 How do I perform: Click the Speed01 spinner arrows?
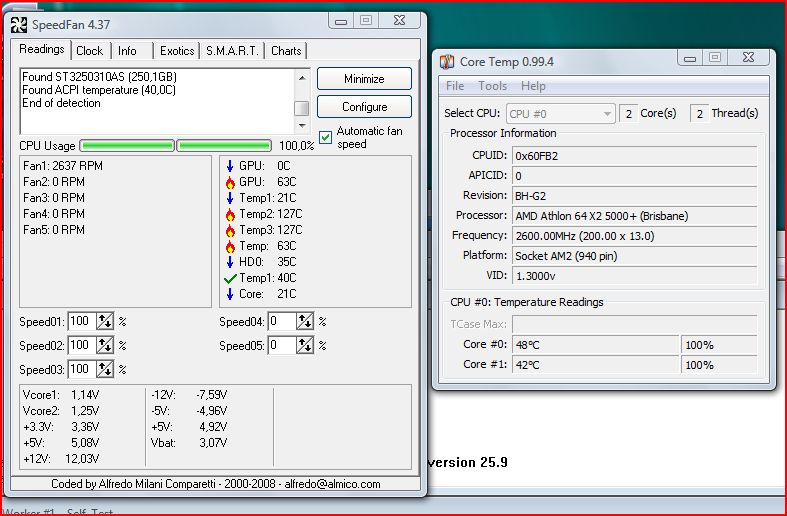(105, 321)
